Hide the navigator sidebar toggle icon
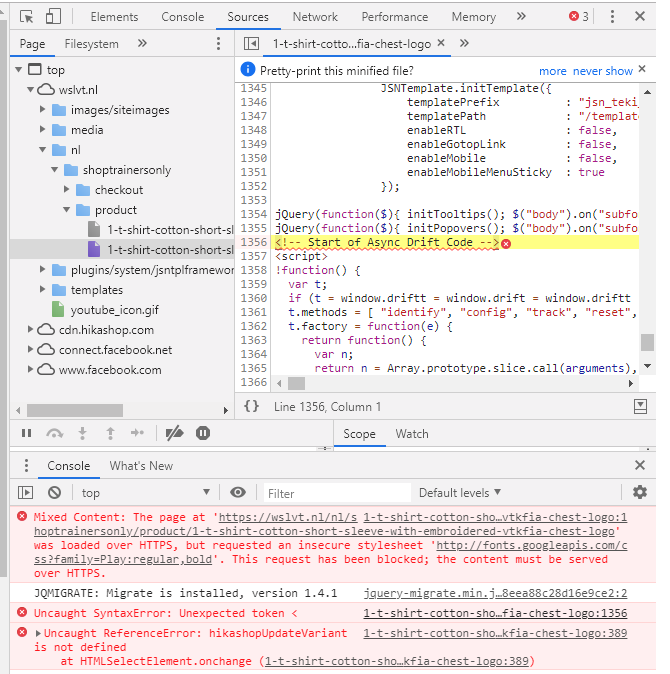Viewport: 670px width, 674px height. click(251, 43)
